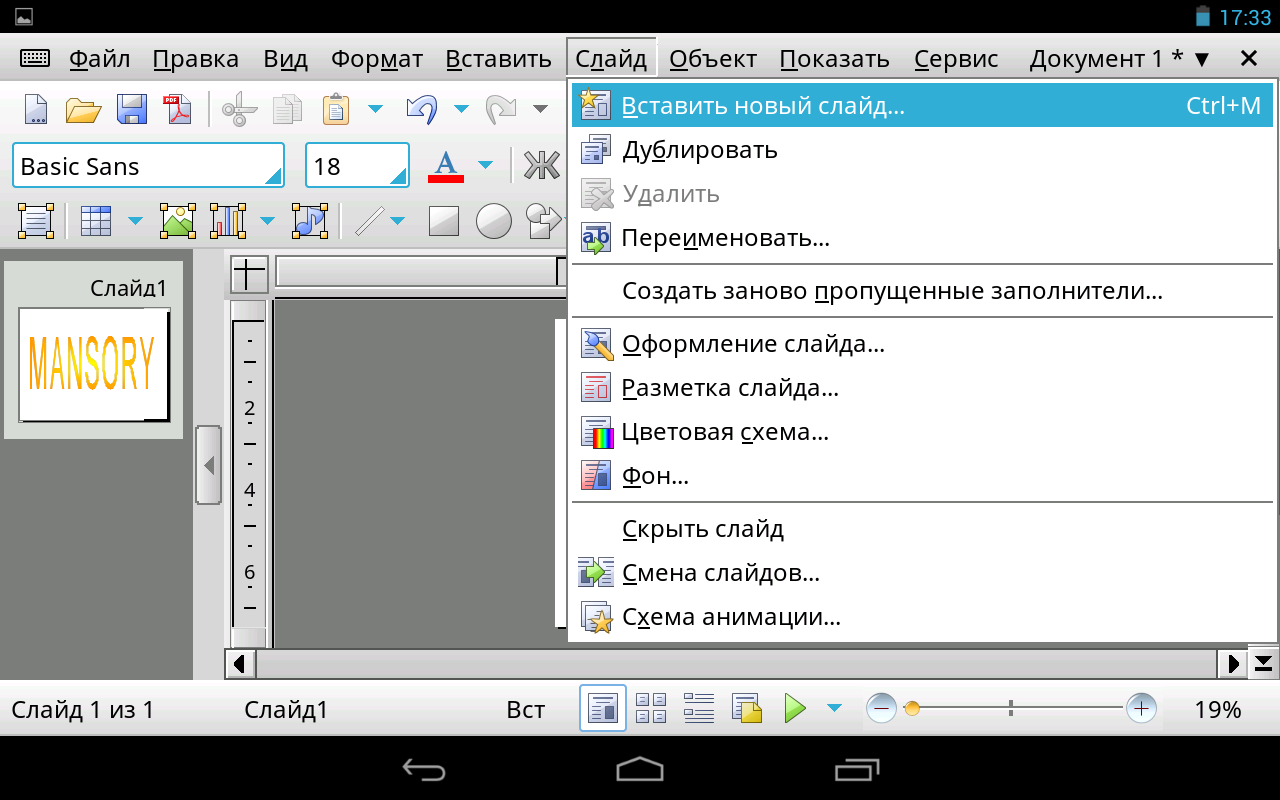Choose Скрыть слайд entry
Viewport: 1280px width, 800px height.
(x=921, y=529)
